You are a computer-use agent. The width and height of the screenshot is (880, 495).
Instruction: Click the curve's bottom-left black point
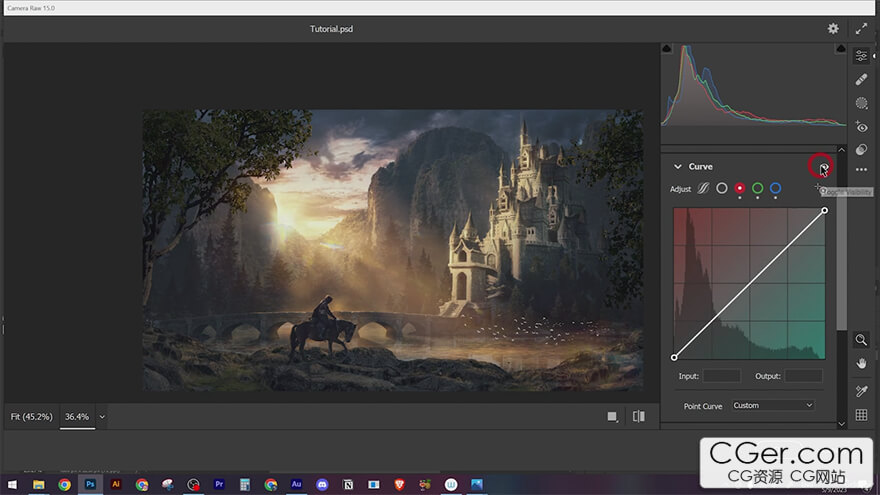click(674, 358)
